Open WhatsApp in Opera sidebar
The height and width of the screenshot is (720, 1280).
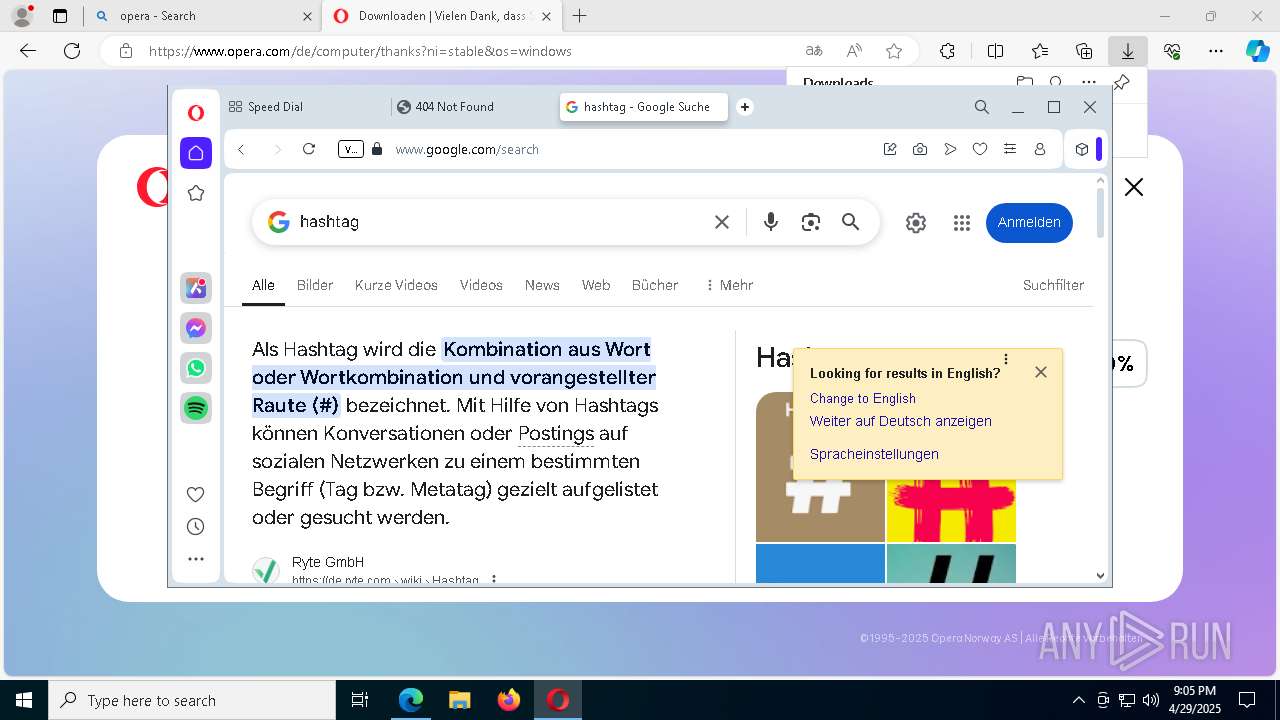pos(196,368)
